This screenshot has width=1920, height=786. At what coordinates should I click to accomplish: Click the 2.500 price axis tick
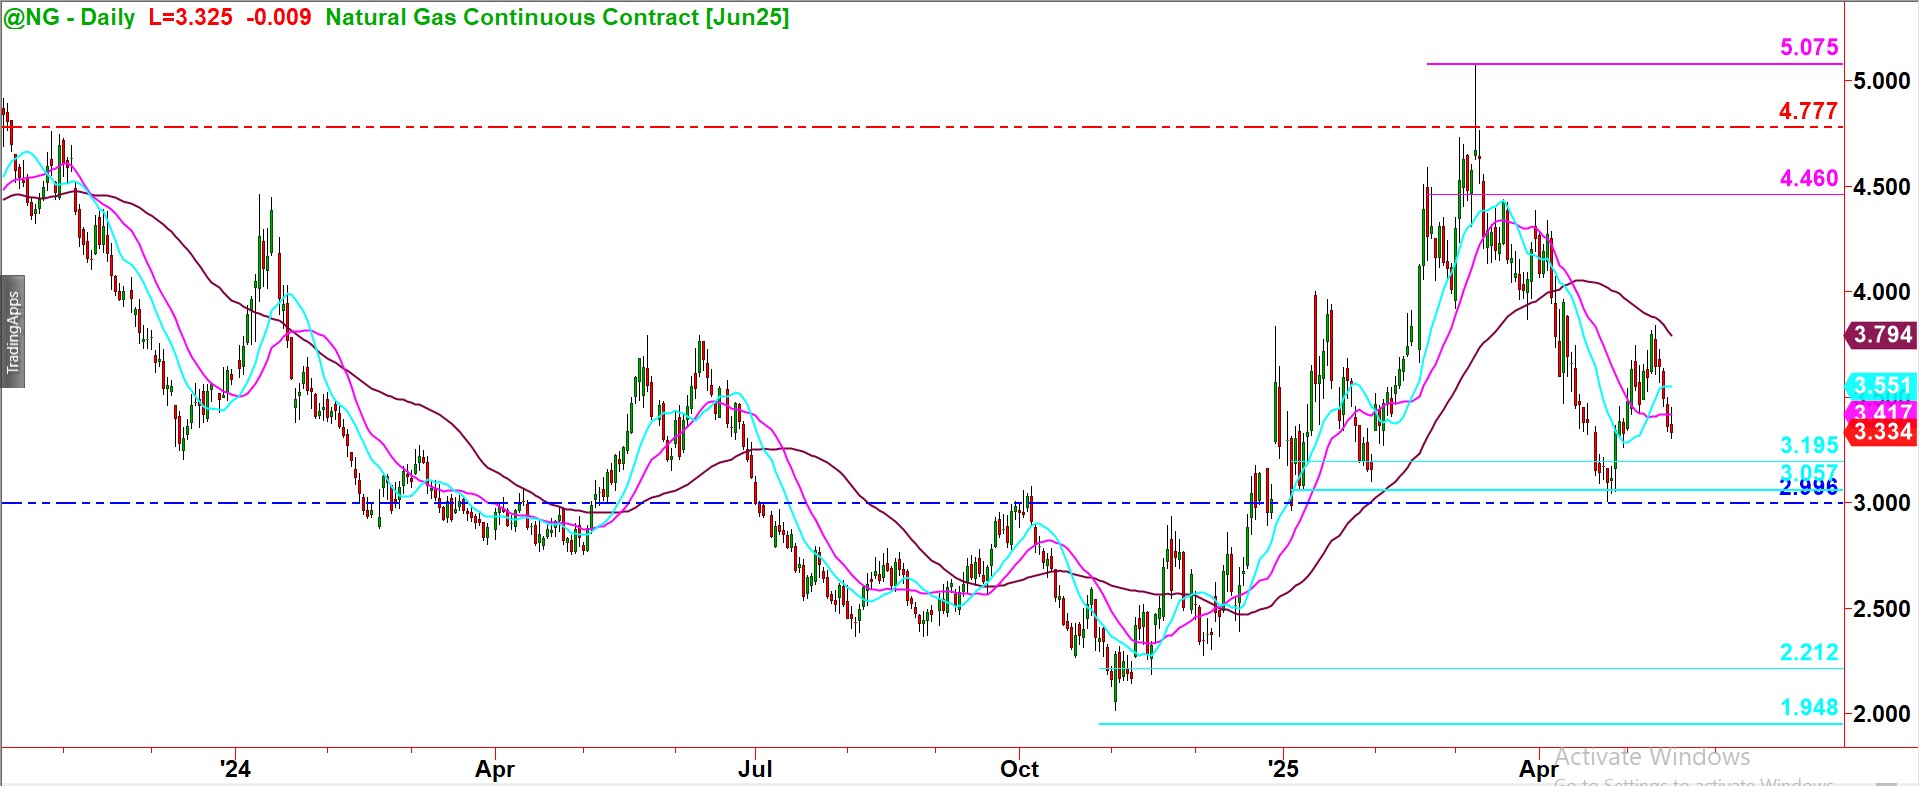pos(1881,609)
